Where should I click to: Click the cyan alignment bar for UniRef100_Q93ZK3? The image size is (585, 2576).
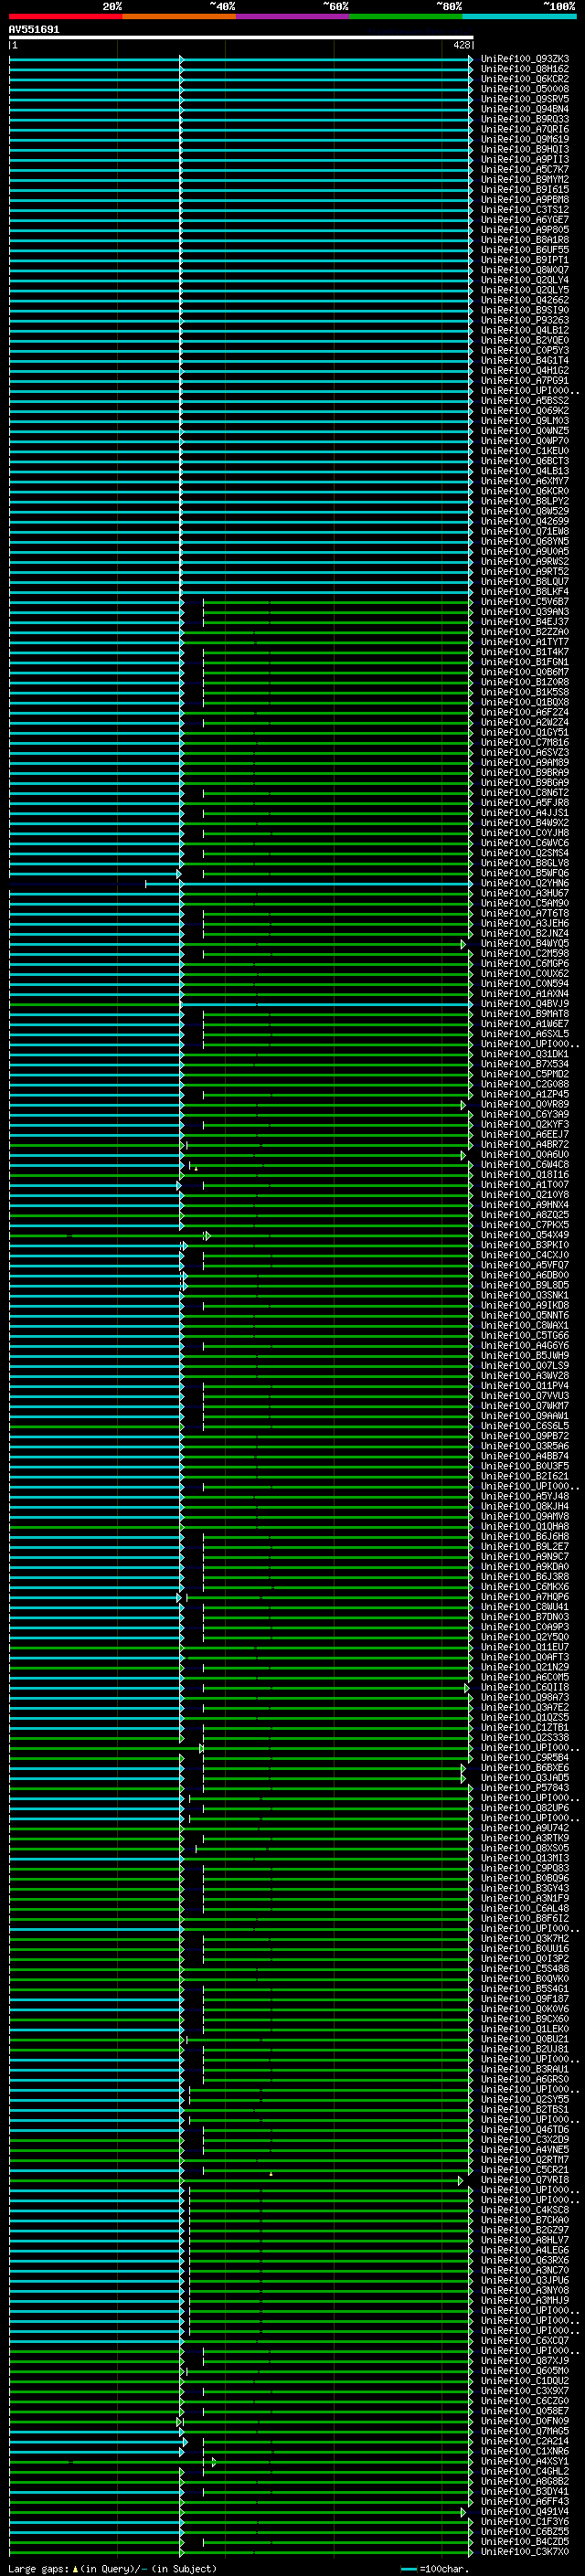click(241, 59)
